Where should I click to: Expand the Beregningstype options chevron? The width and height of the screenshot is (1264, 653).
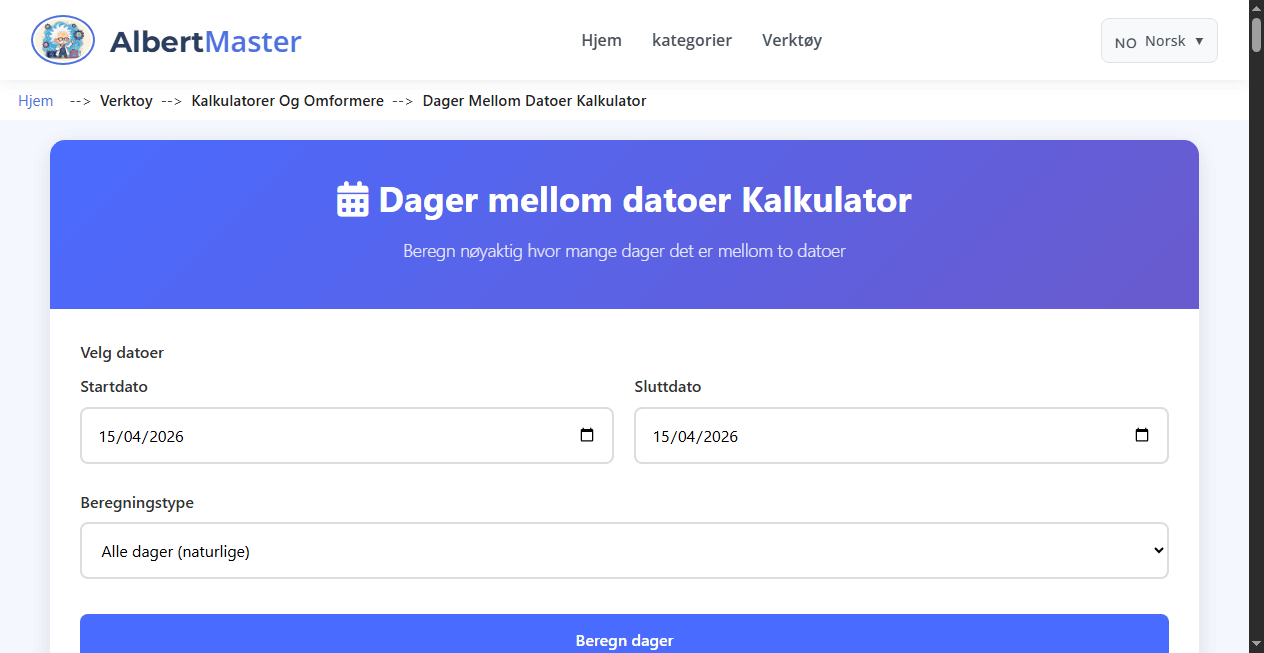point(1157,550)
